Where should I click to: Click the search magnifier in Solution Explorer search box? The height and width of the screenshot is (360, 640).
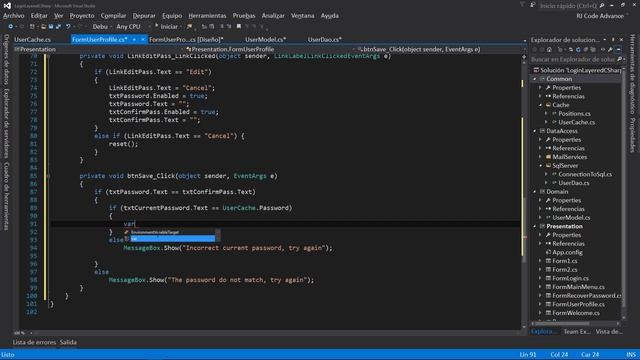[619, 59]
